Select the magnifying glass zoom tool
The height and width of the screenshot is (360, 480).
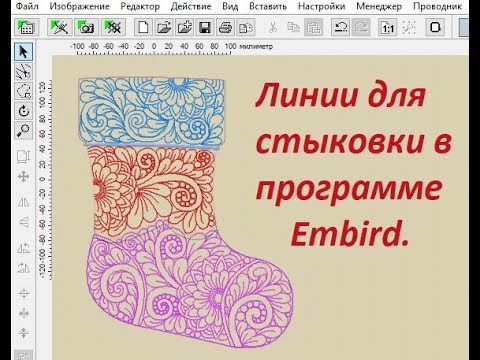[24, 130]
